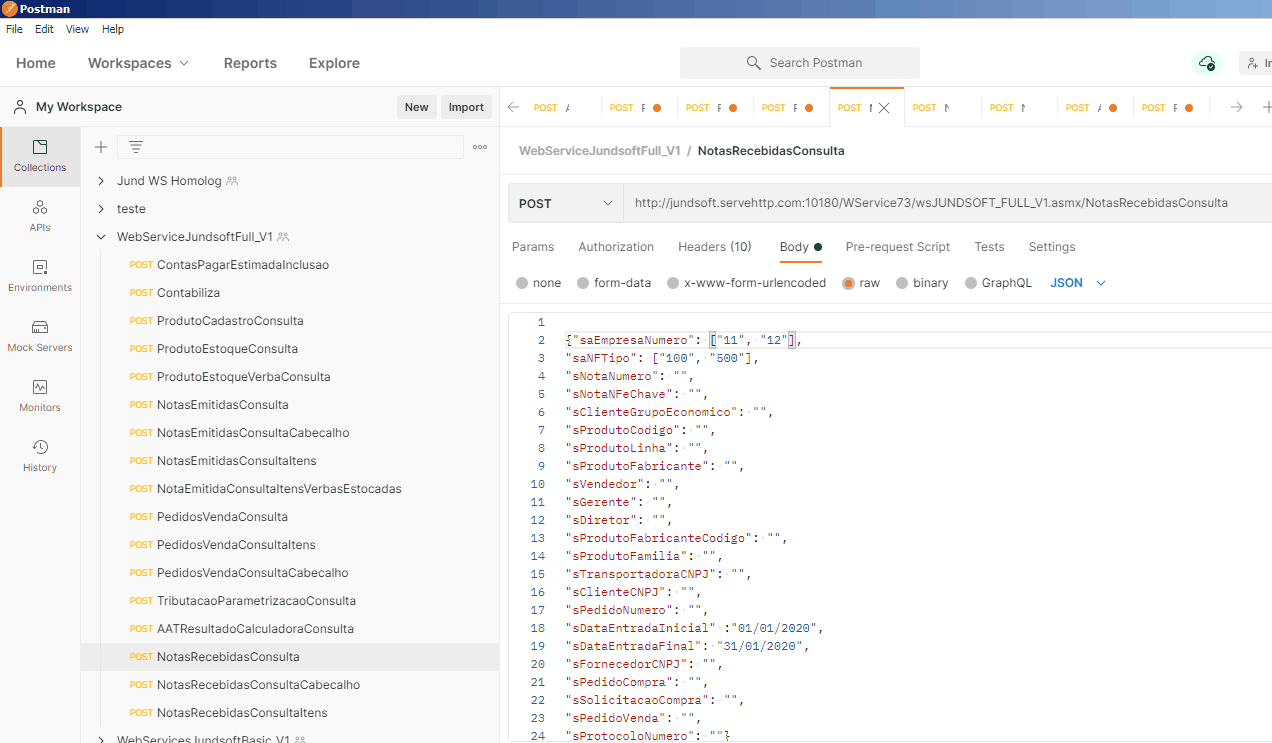
Task: Click the New button
Action: tap(416, 107)
